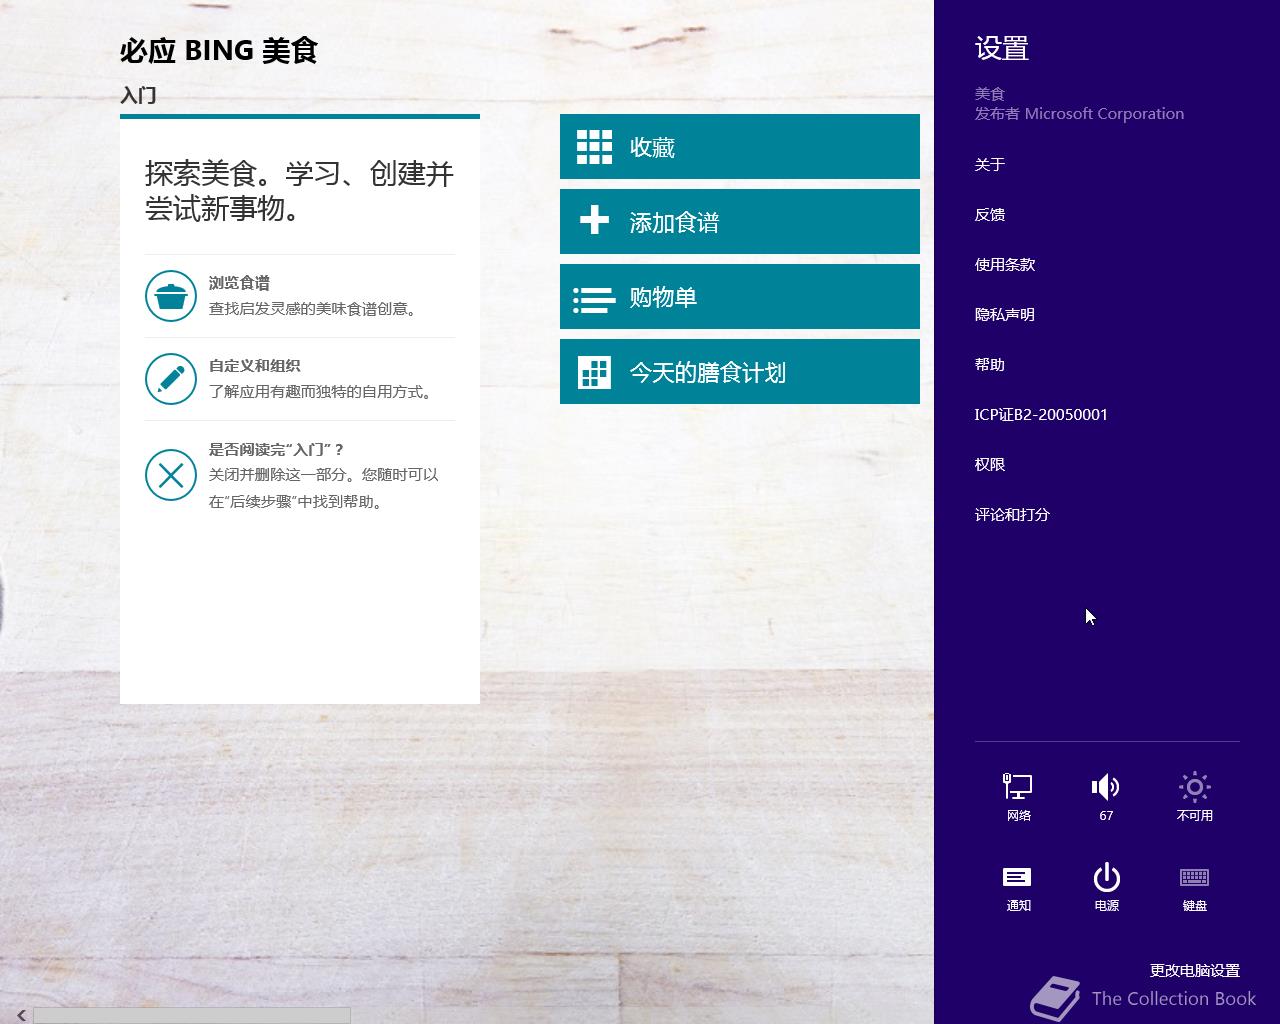This screenshot has height=1024, width=1280.
Task: Click text 查找启发灵感的美味食谱创意。
Action: [x=315, y=309]
